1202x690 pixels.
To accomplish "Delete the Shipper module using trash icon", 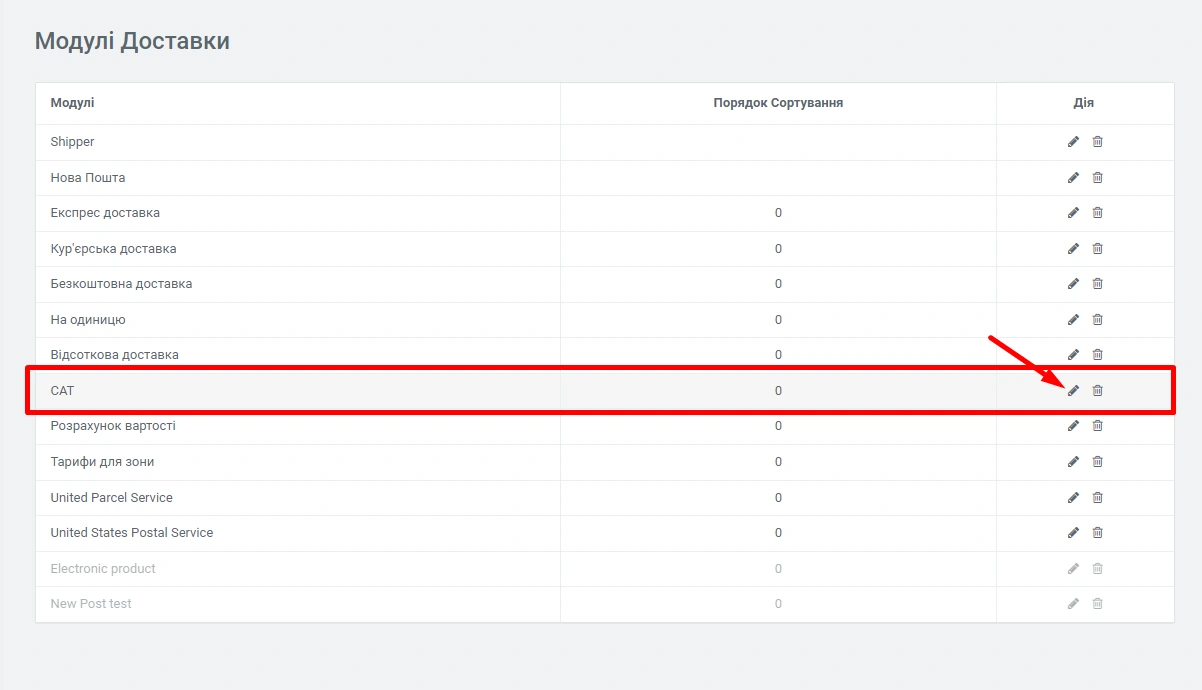I will tap(1097, 142).
